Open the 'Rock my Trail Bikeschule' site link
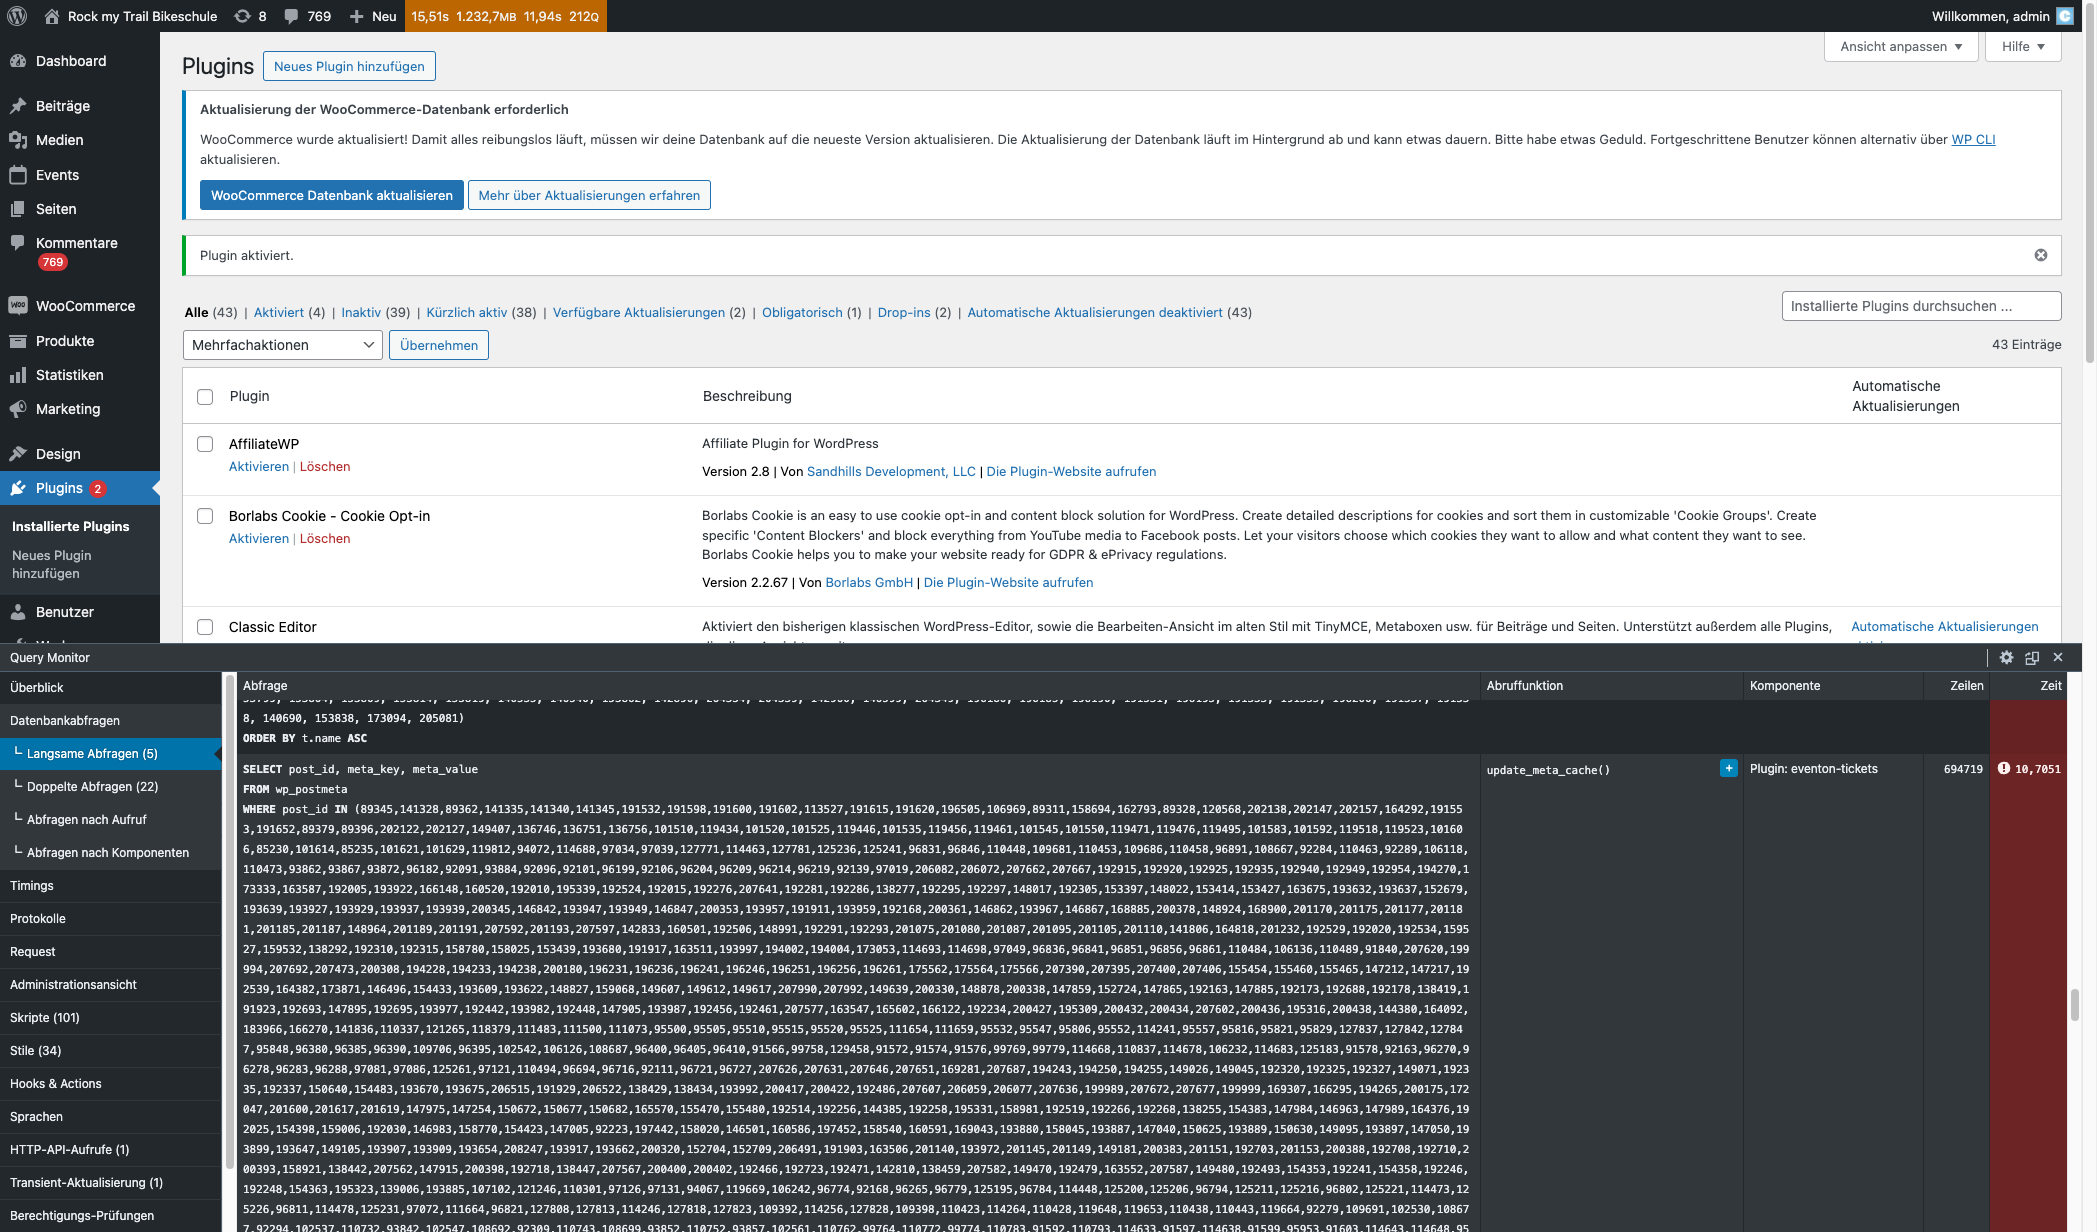The height and width of the screenshot is (1232, 2097). [x=131, y=16]
